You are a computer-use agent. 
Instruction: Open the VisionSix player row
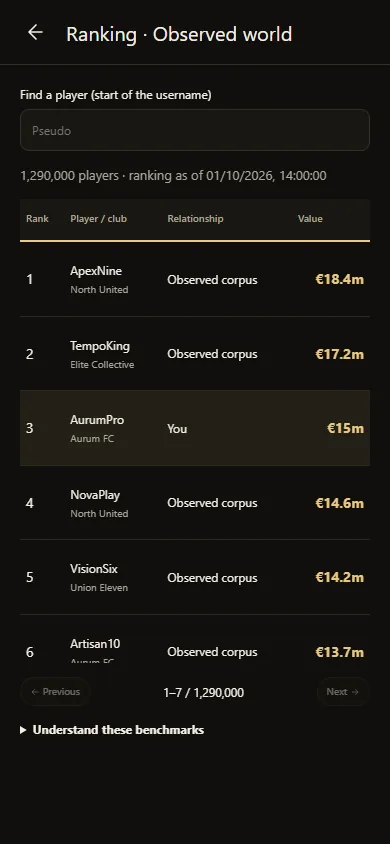point(195,577)
